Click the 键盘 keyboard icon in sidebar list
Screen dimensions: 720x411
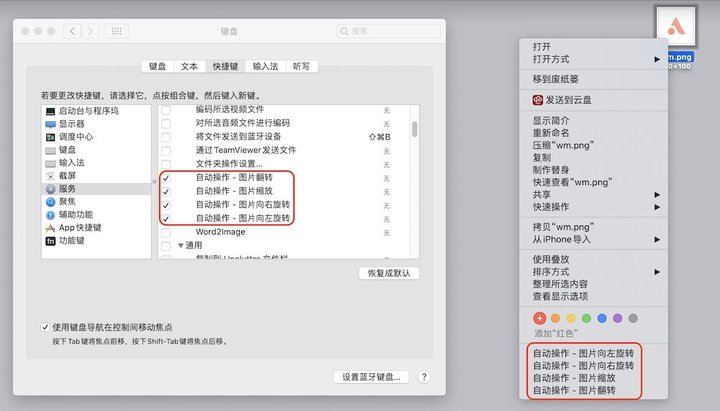click(x=51, y=150)
